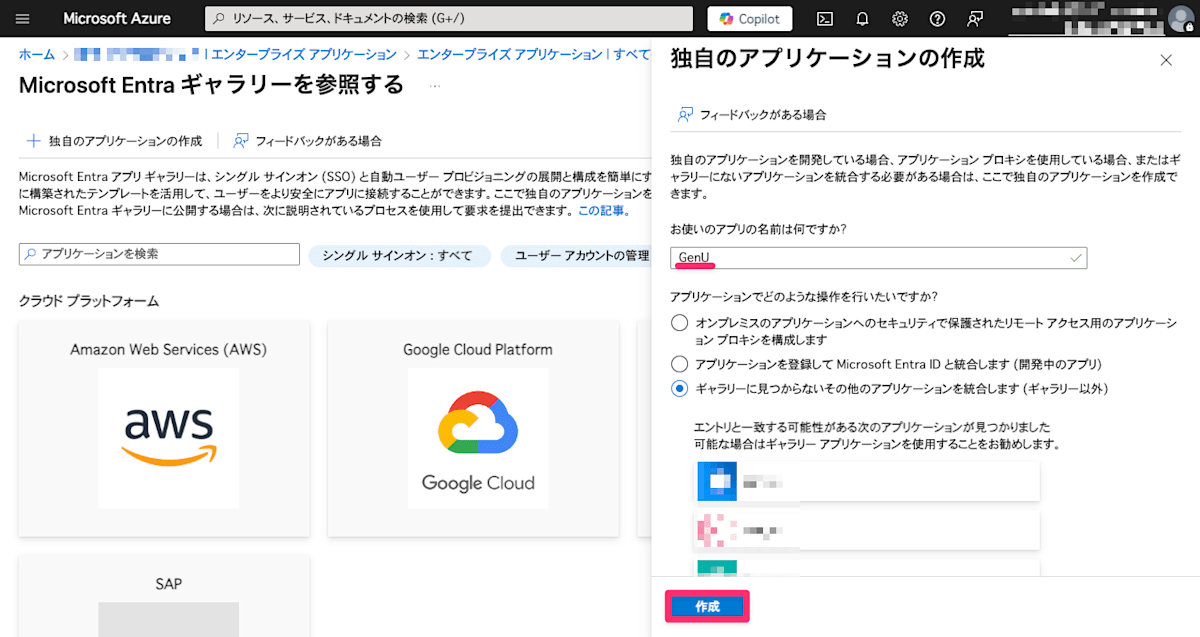This screenshot has width=1200, height=637.
Task: Open the first suggested gallery application
Action: click(x=867, y=481)
